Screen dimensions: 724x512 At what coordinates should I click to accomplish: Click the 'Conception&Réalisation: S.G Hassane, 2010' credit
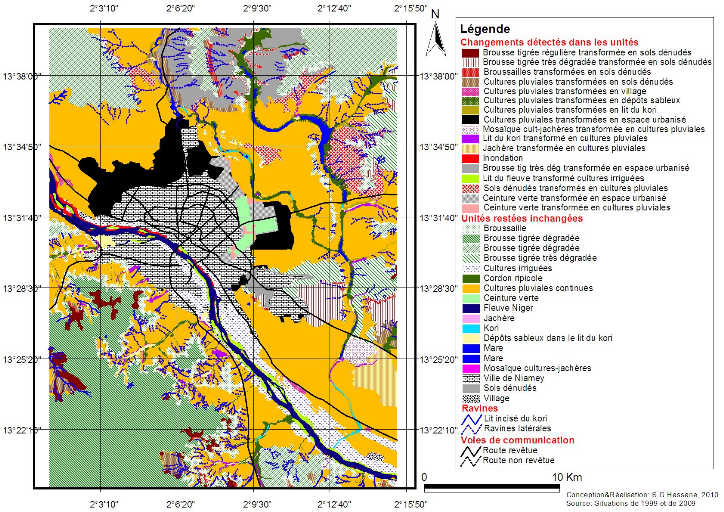tap(641, 495)
